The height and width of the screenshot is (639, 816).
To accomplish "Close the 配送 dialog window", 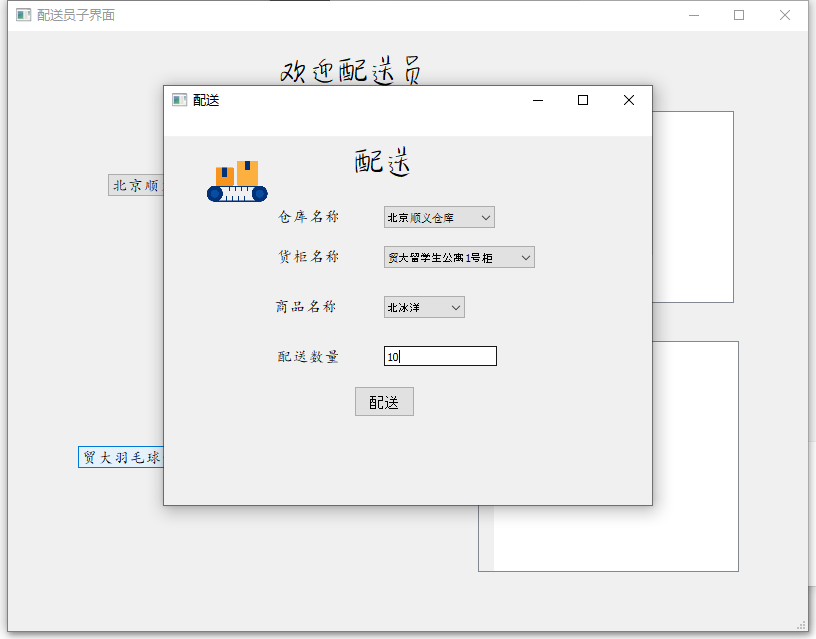I will (629, 100).
